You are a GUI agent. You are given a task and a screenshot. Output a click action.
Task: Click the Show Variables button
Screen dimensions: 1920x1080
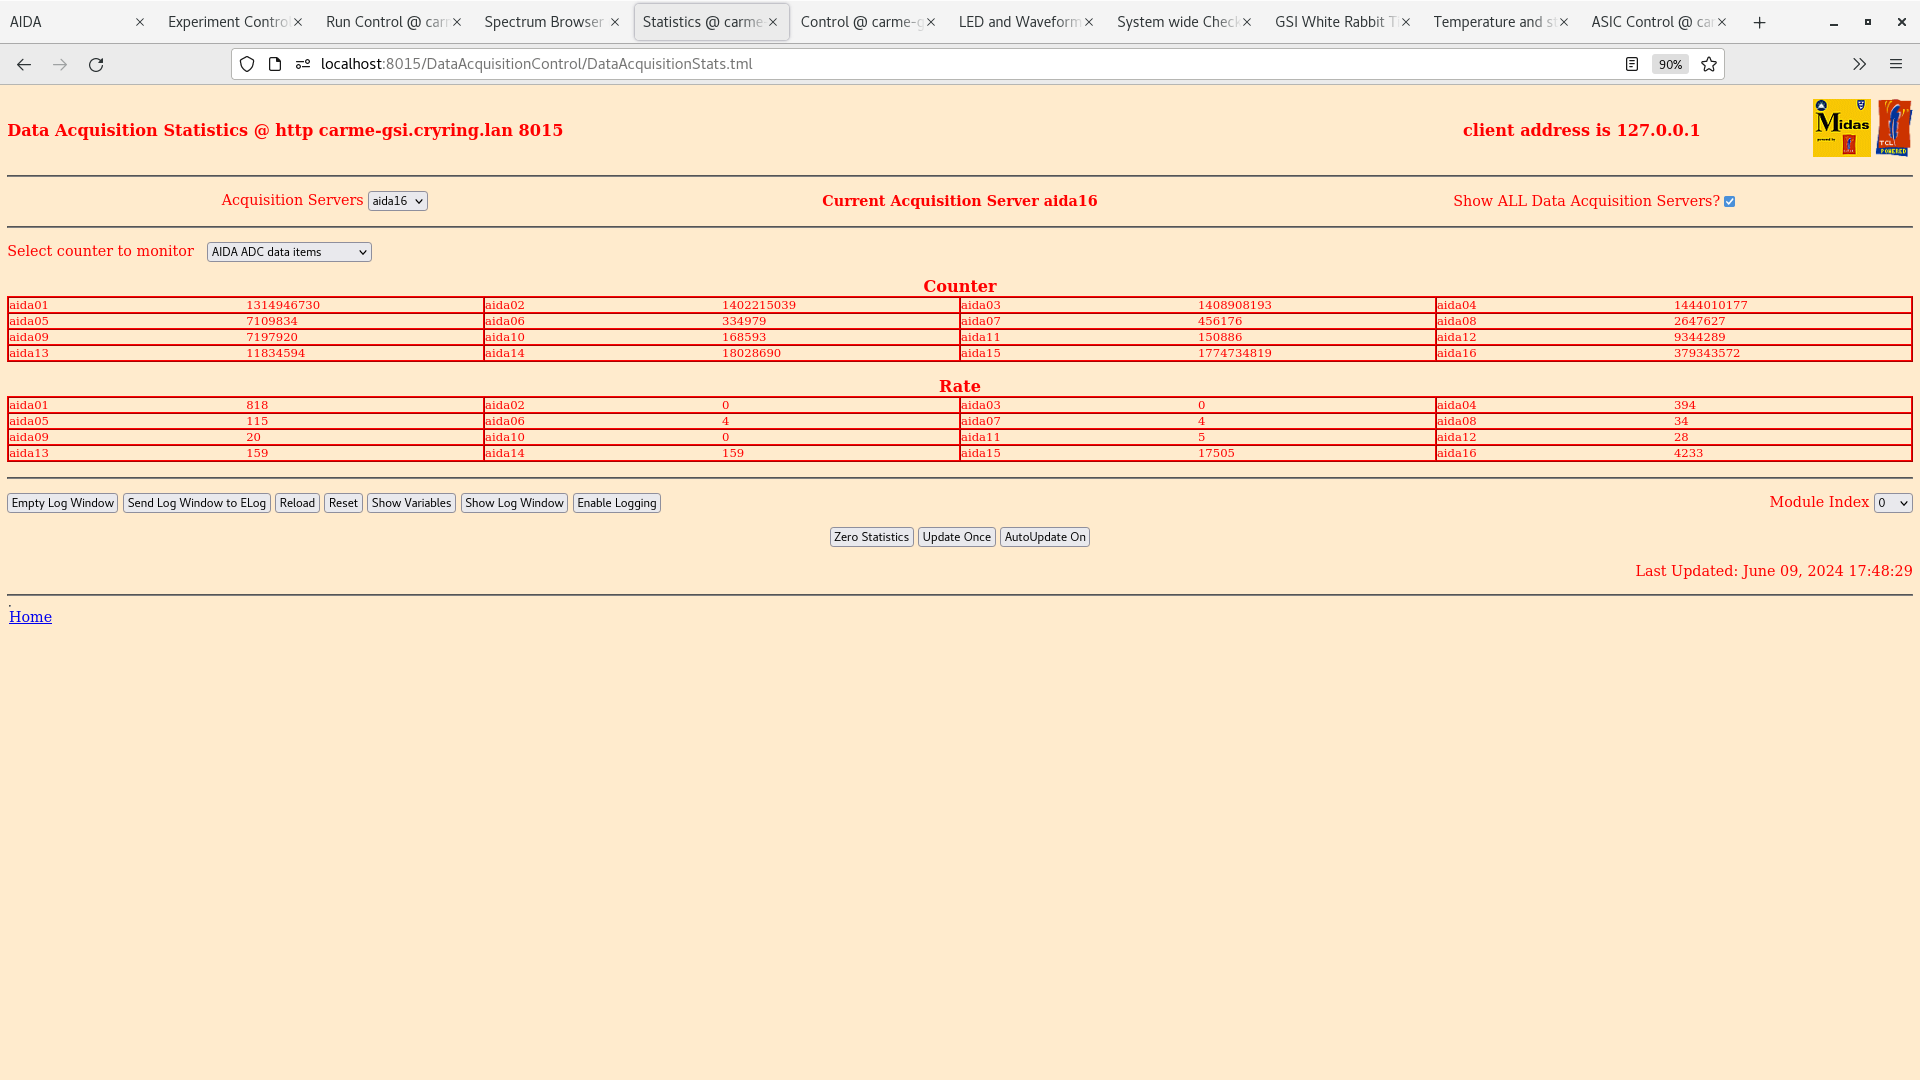pos(410,502)
